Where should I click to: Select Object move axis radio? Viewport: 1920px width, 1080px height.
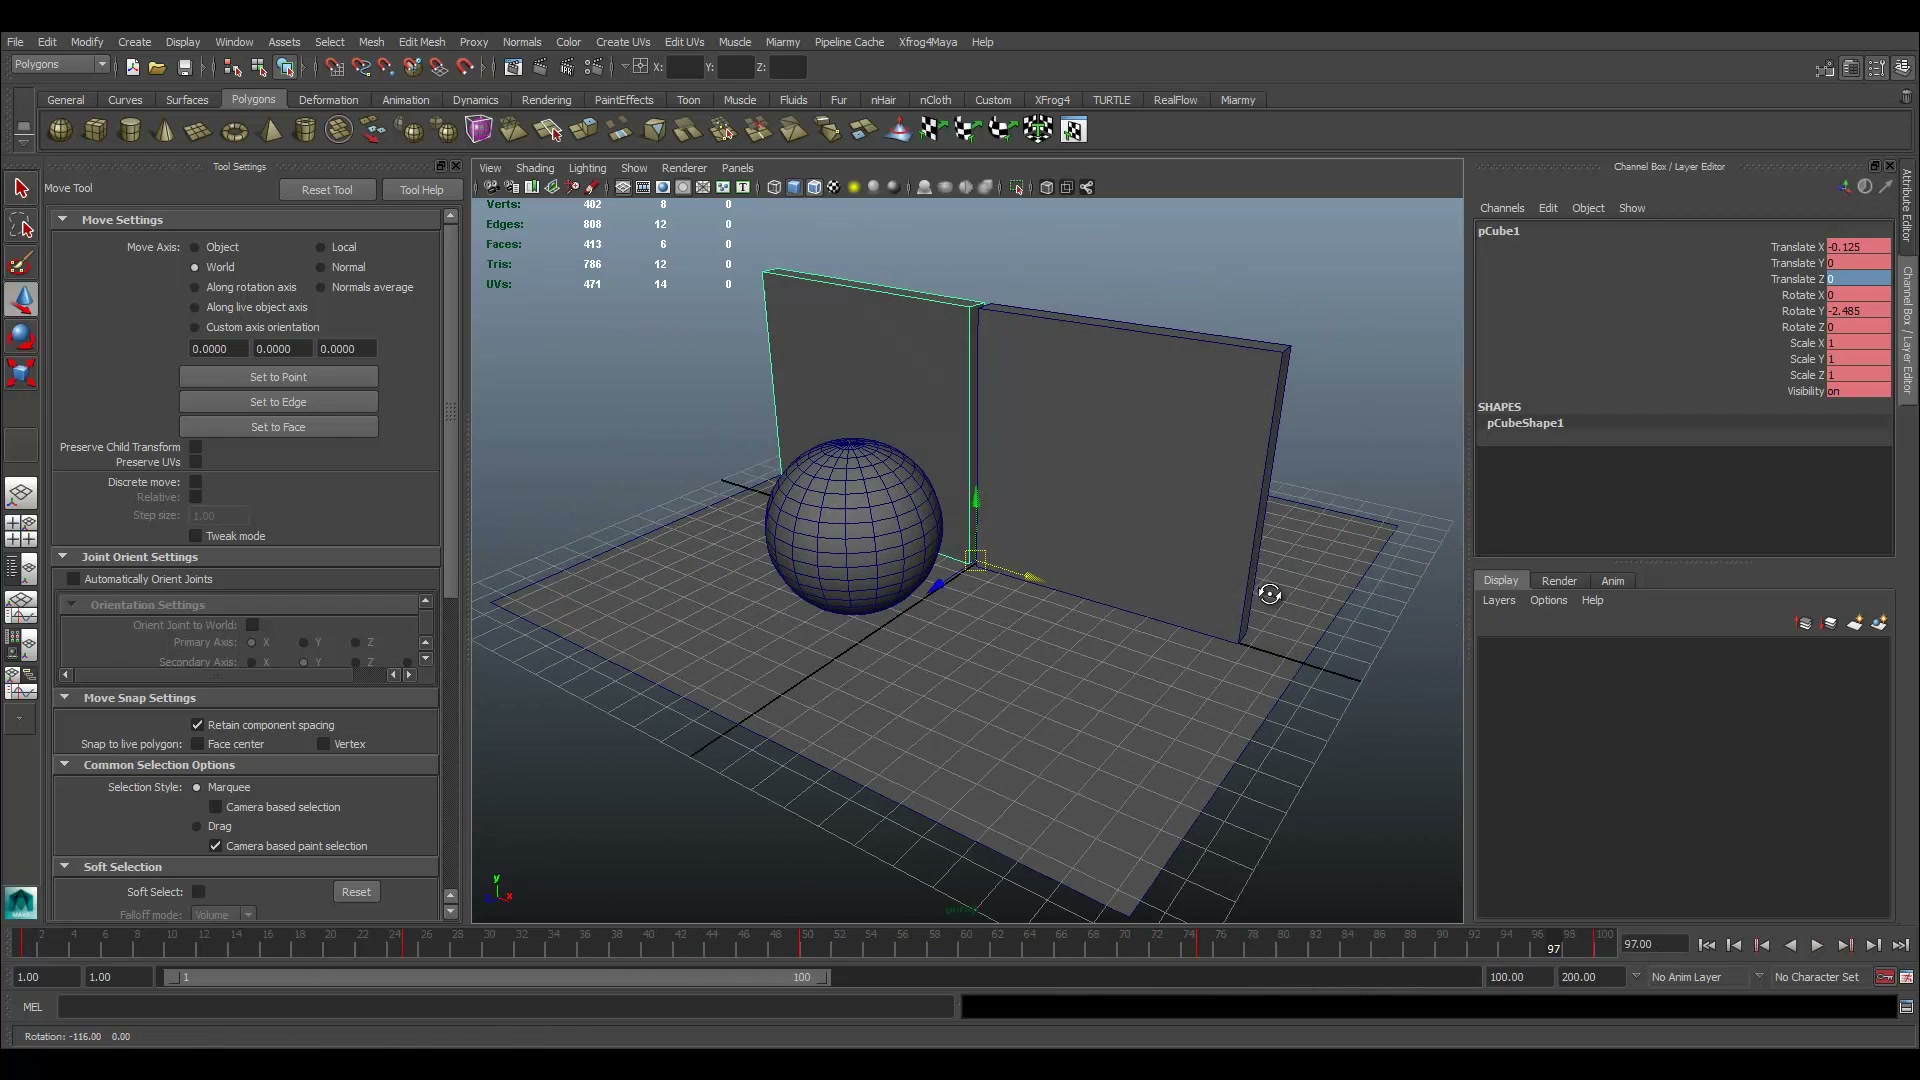(x=195, y=247)
